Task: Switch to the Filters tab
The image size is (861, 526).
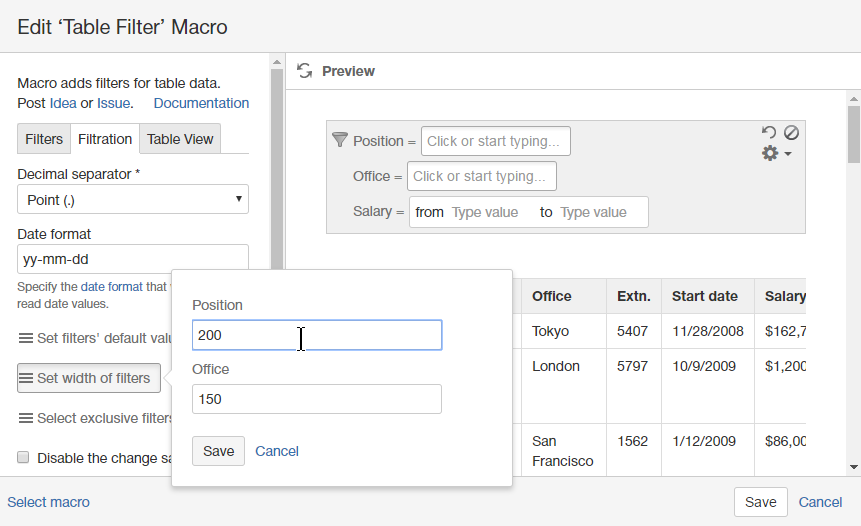Action: click(x=44, y=139)
